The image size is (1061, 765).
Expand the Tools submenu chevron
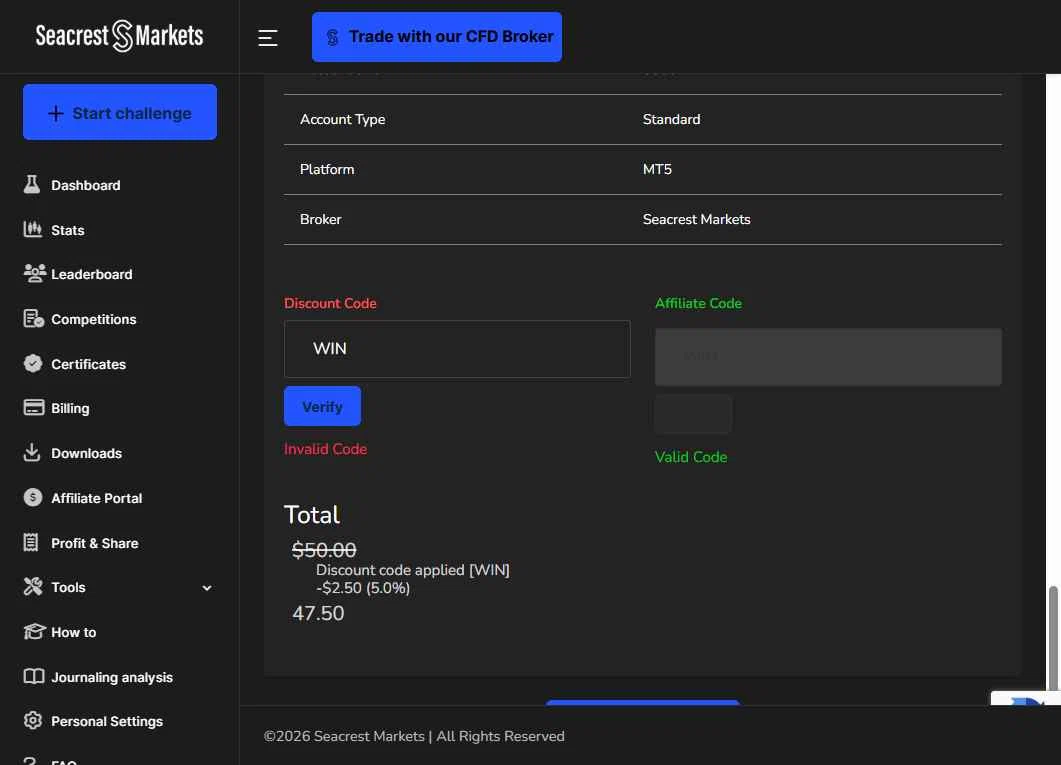(x=207, y=588)
